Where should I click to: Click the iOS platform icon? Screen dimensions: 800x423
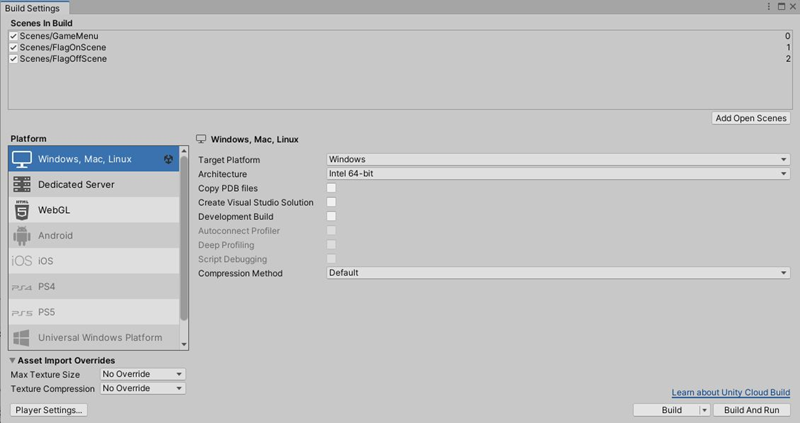coord(21,261)
